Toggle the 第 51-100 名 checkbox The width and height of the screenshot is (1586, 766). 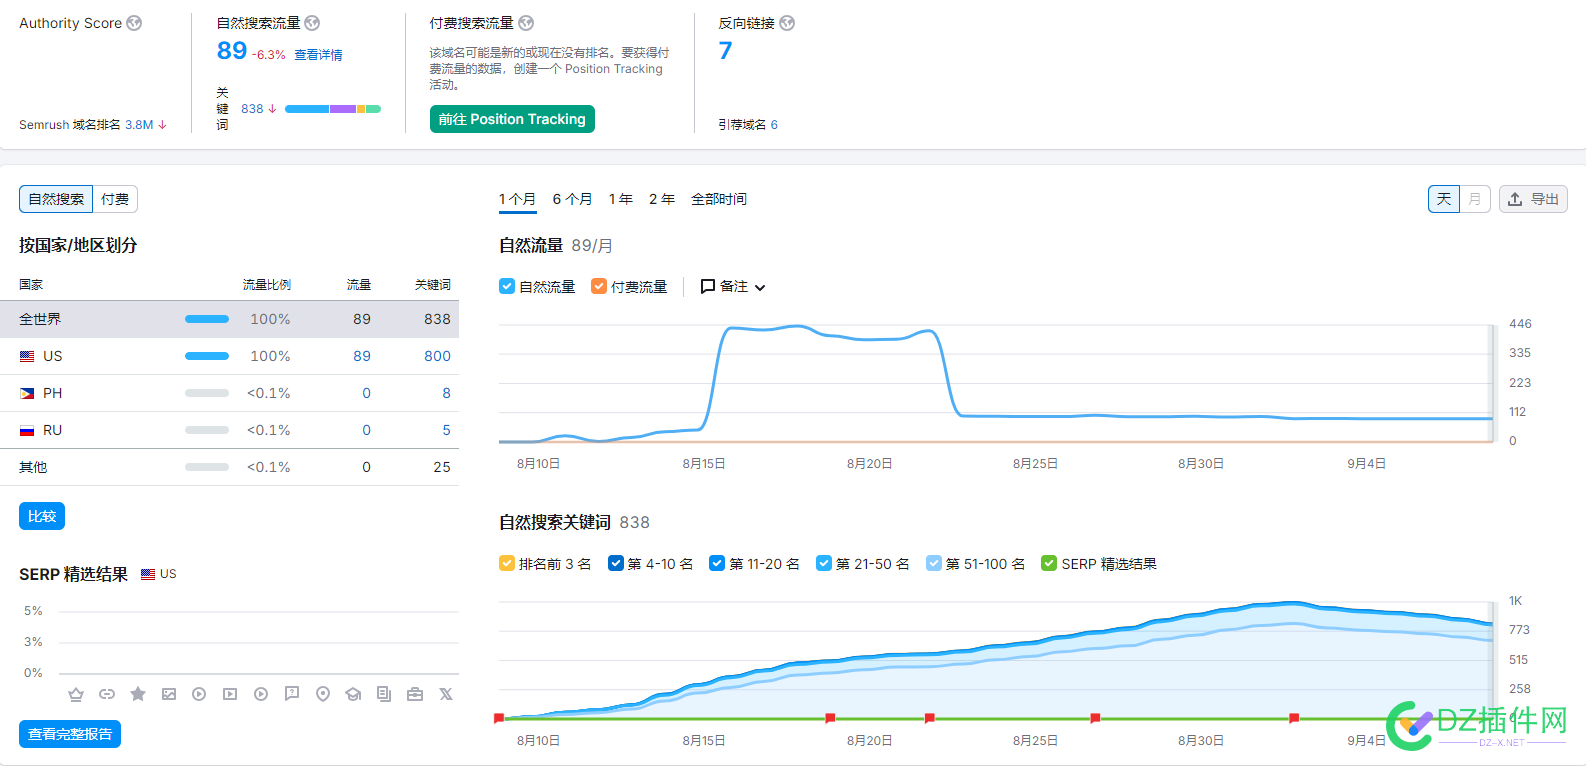[934, 563]
